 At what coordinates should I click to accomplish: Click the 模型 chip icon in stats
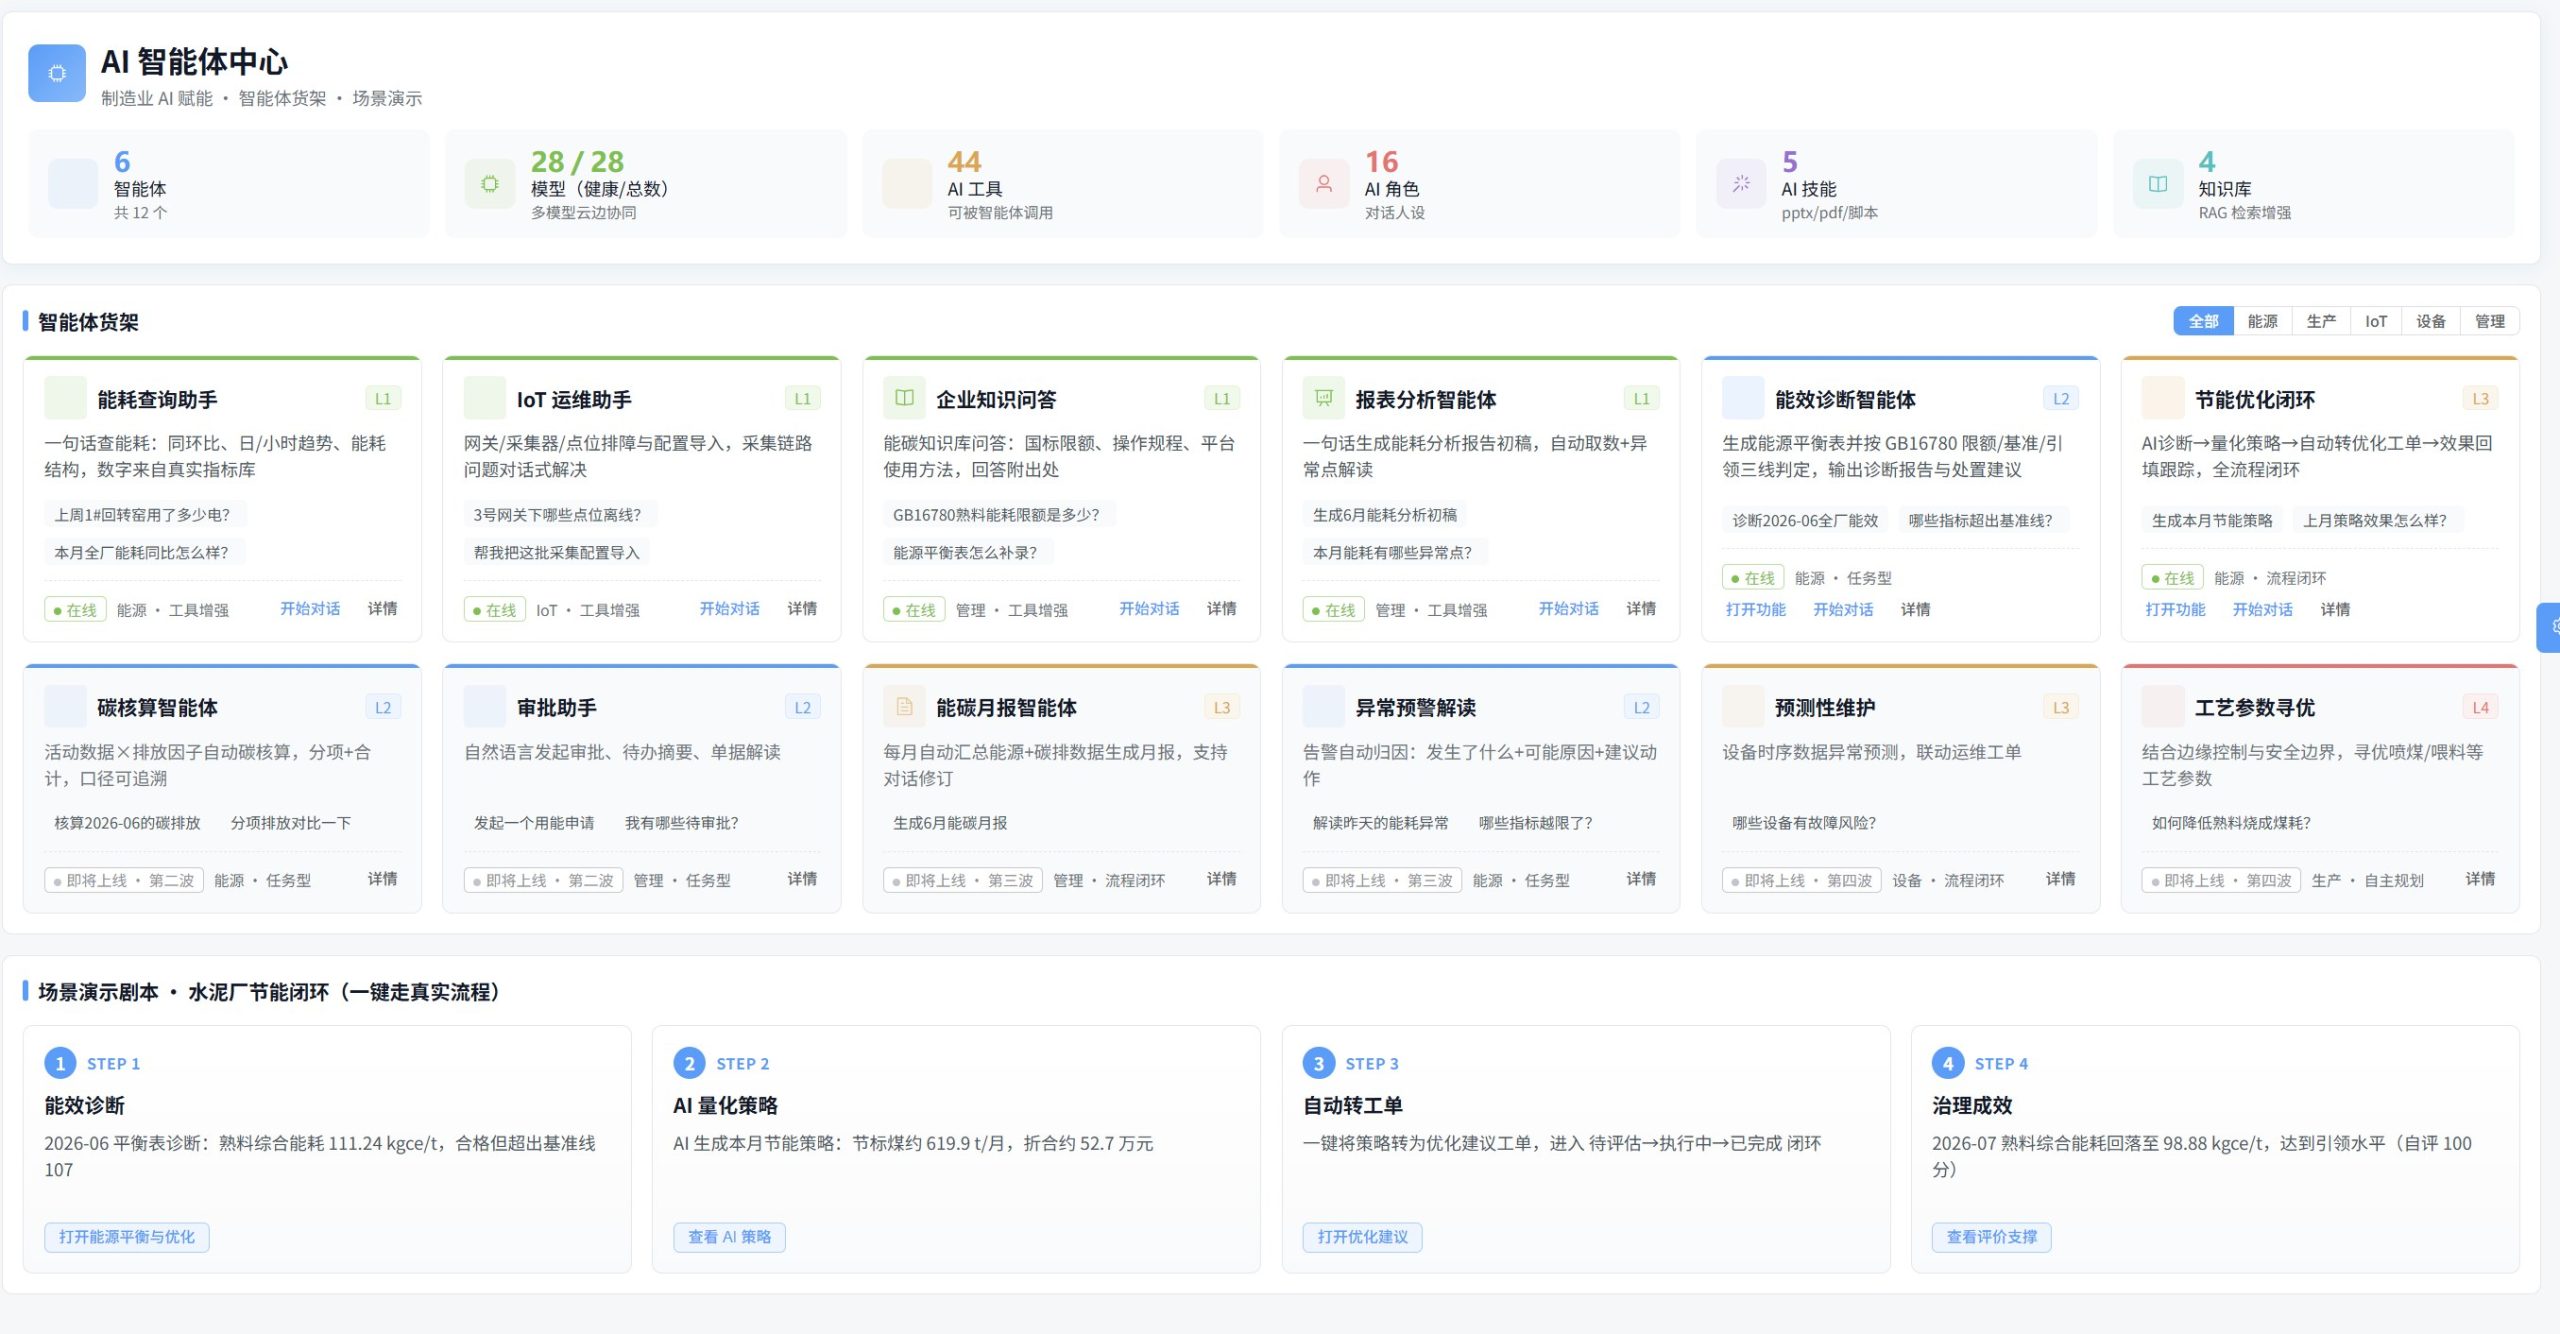tap(490, 184)
